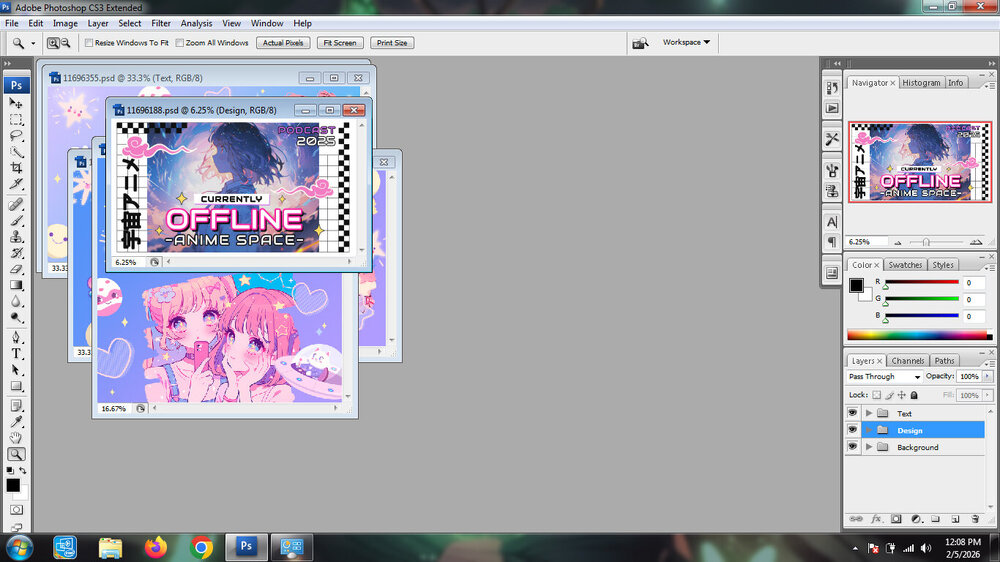1000x562 pixels.
Task: Select the Brush tool
Action: coord(16,221)
